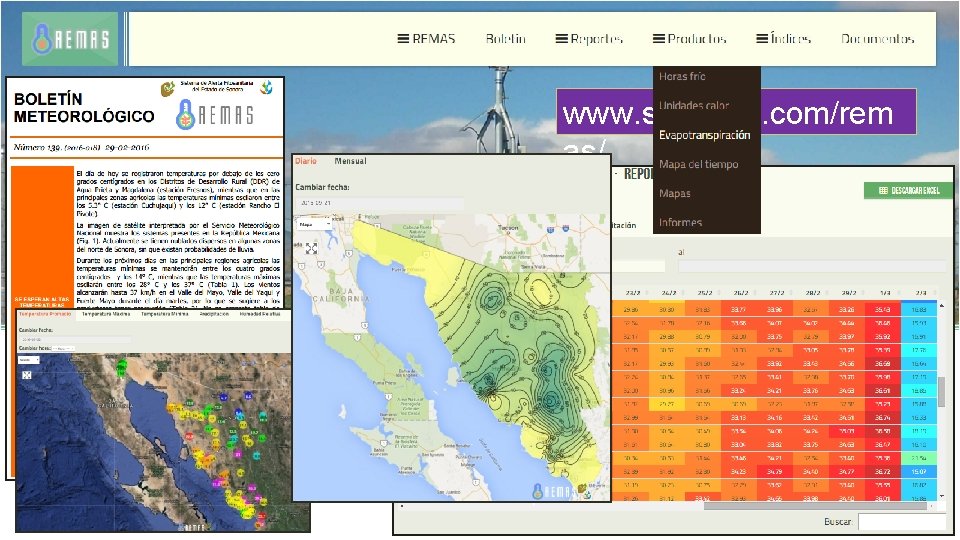This screenshot has width=960, height=540.
Task: Sort by the 23/2 column header
Action: pyautogui.click(x=632, y=293)
